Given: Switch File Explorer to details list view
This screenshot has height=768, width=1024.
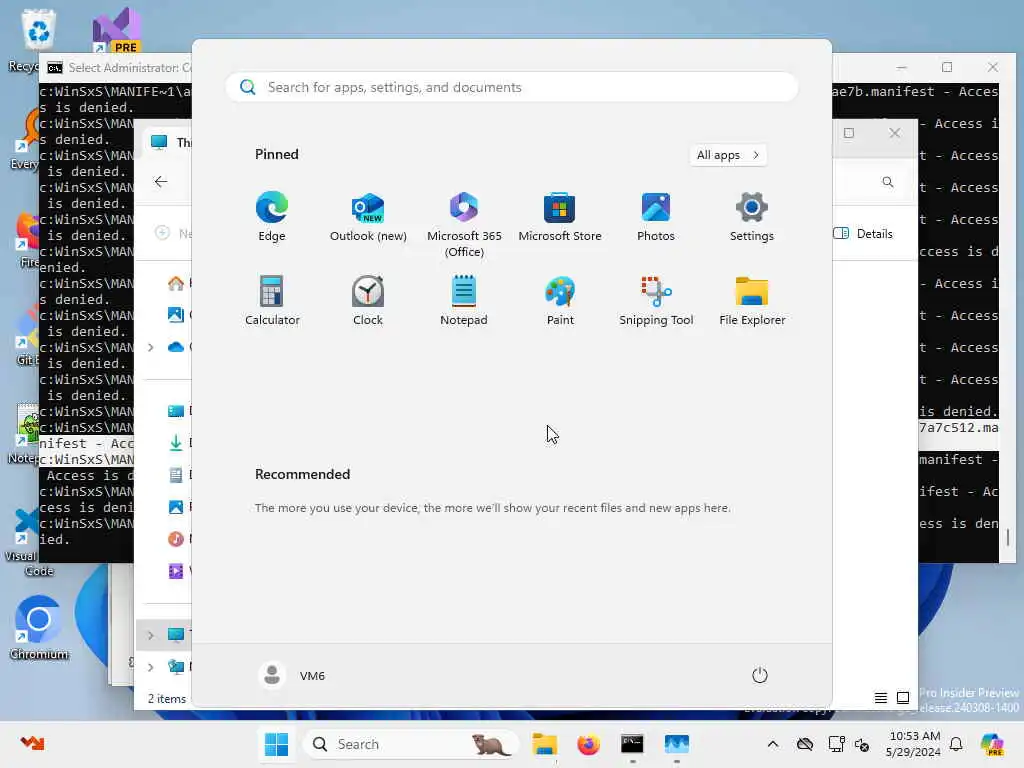Looking at the screenshot, I should point(880,698).
